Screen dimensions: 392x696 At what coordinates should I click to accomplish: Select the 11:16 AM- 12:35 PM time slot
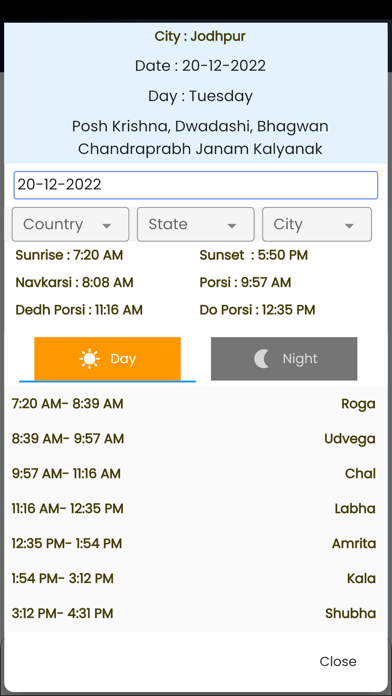tap(196, 509)
